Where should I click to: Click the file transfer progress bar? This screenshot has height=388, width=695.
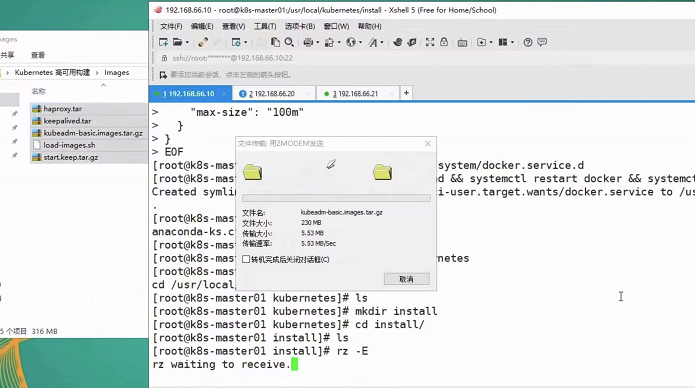click(x=336, y=198)
